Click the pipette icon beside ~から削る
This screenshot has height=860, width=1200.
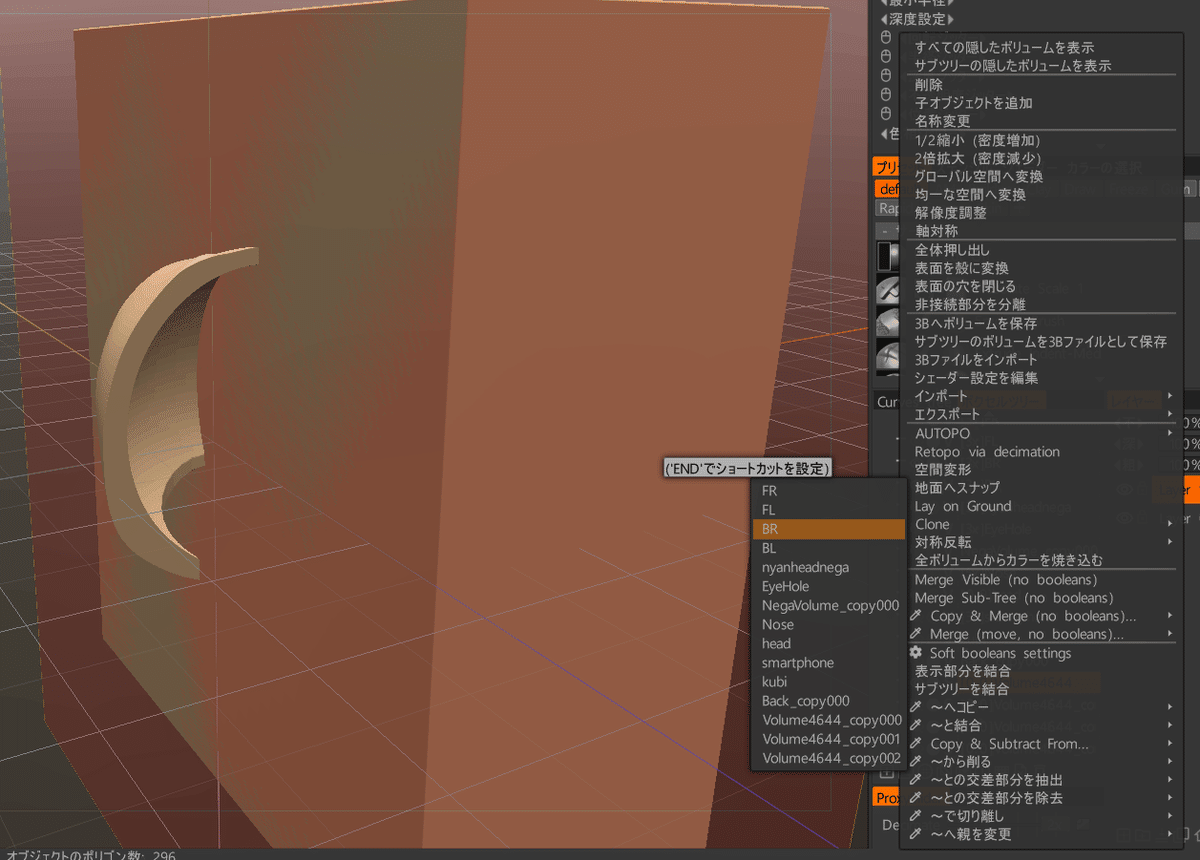(915, 762)
